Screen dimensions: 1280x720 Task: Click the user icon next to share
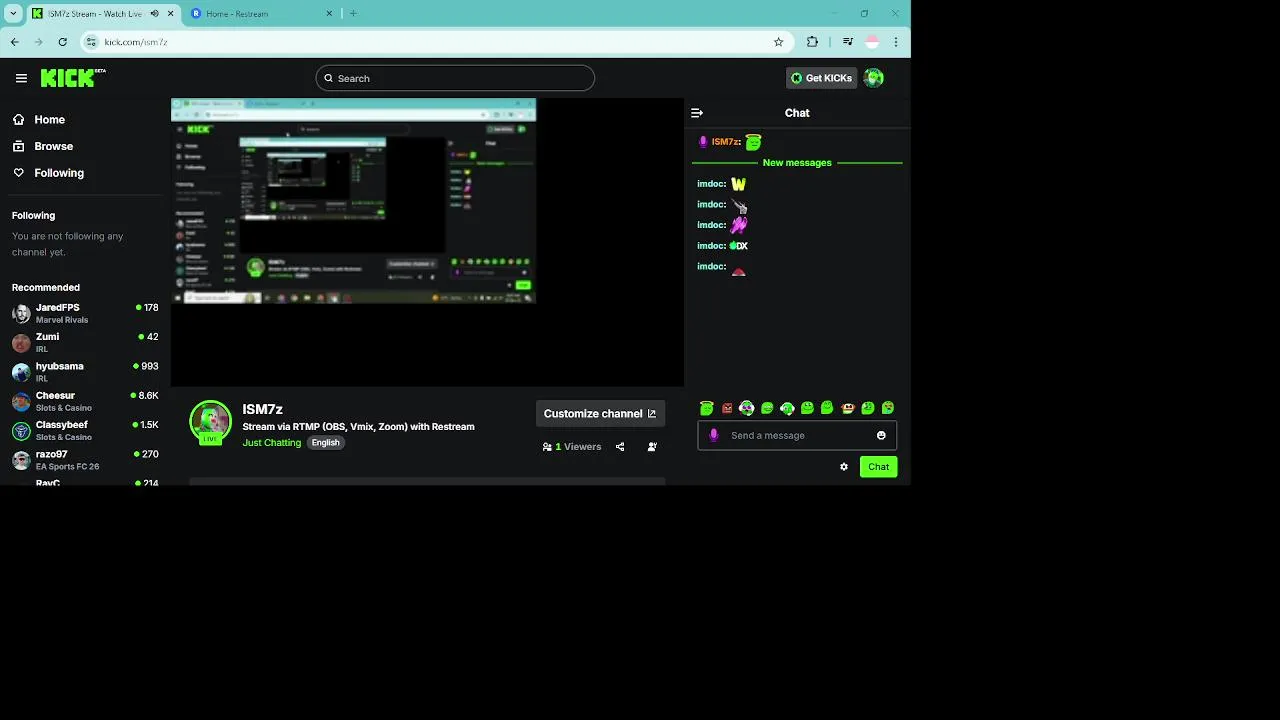click(652, 447)
